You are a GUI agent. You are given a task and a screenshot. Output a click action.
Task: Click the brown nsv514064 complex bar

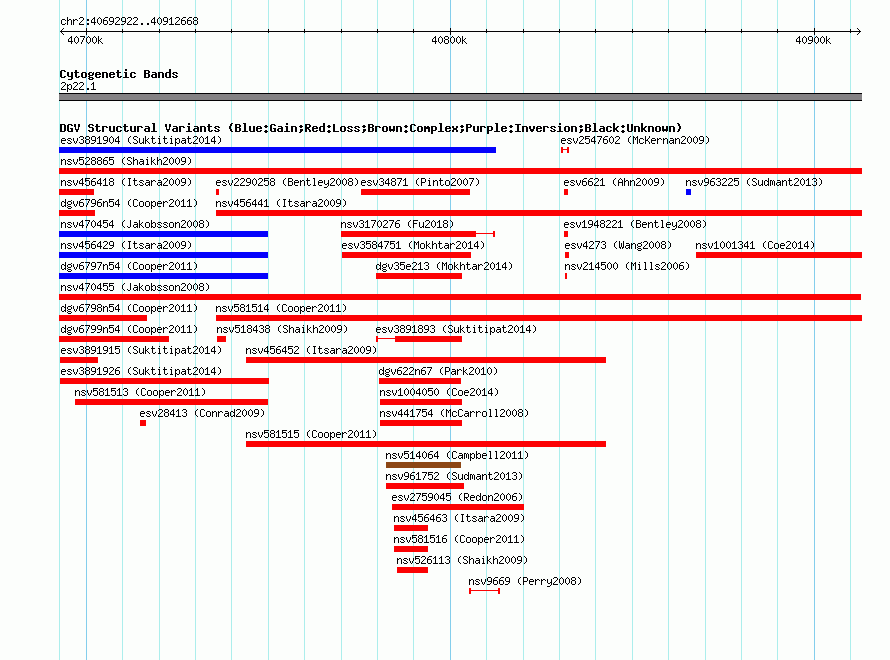(x=423, y=465)
